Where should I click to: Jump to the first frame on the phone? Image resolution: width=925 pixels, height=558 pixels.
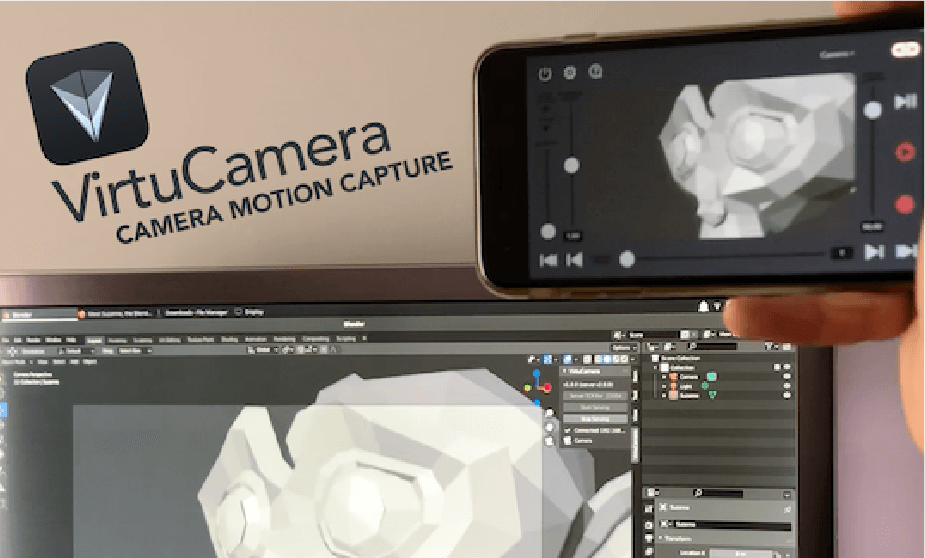pos(548,260)
